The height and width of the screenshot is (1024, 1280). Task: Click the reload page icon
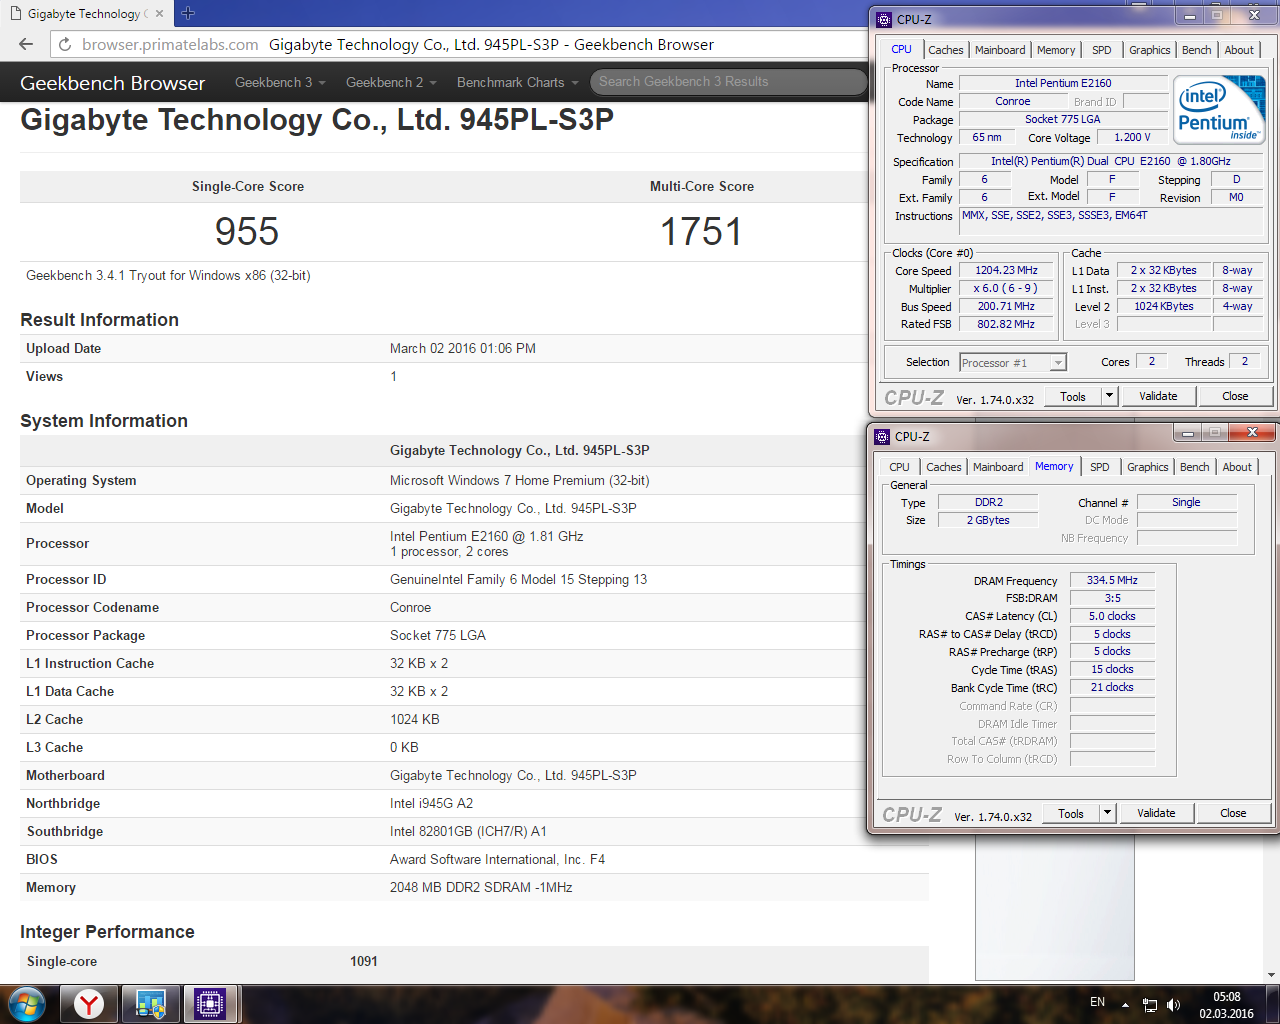click(x=65, y=44)
